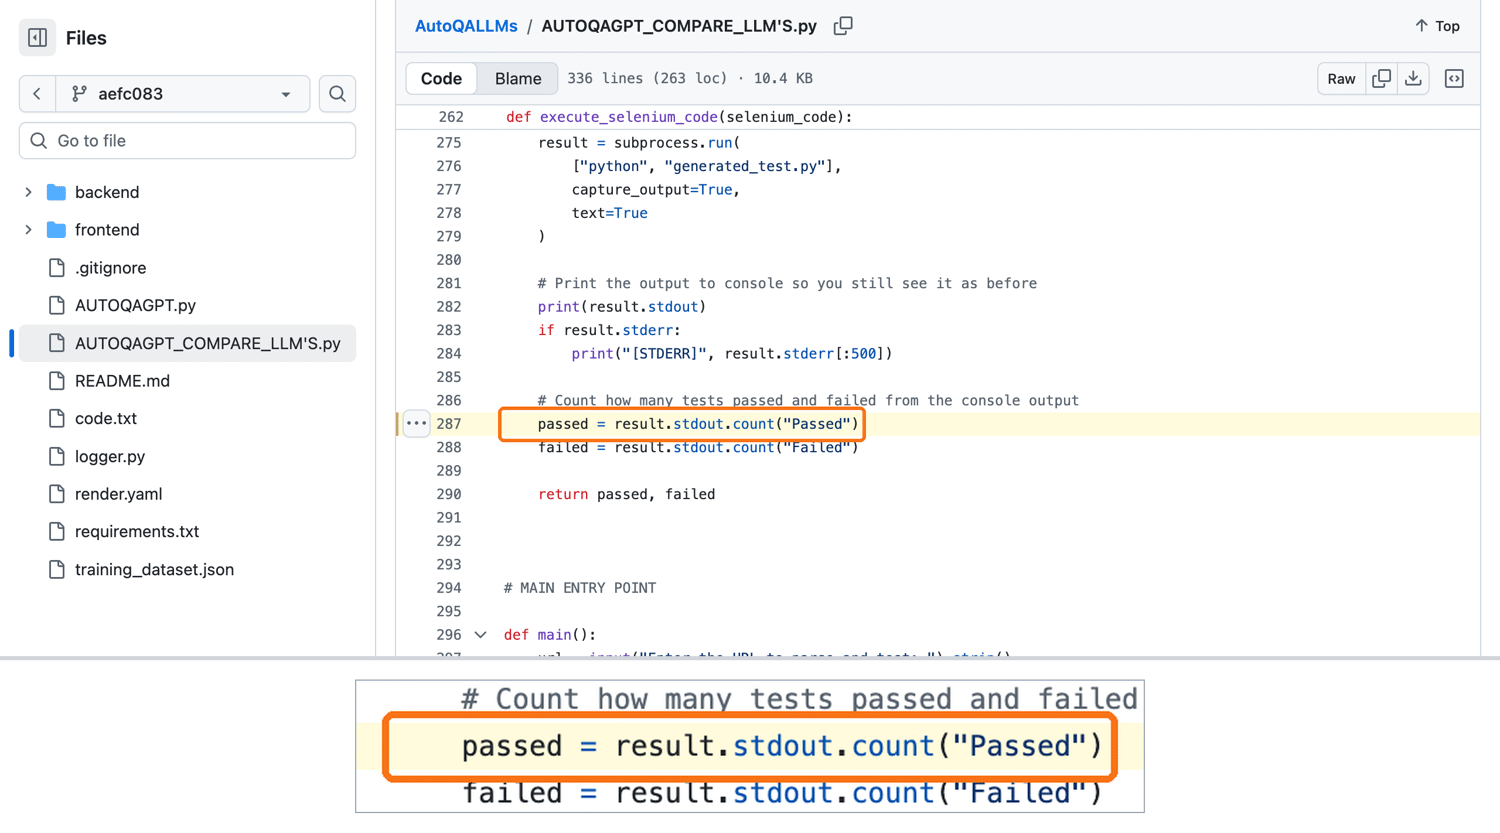1500x833 pixels.
Task: Switch to the Blame tab
Action: pyautogui.click(x=518, y=78)
